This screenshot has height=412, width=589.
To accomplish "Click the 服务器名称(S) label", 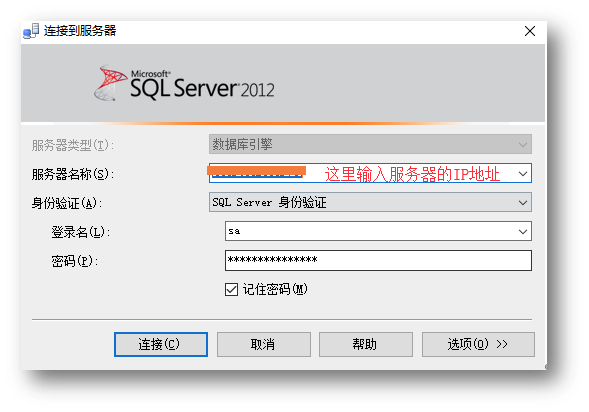I will 73,174.
